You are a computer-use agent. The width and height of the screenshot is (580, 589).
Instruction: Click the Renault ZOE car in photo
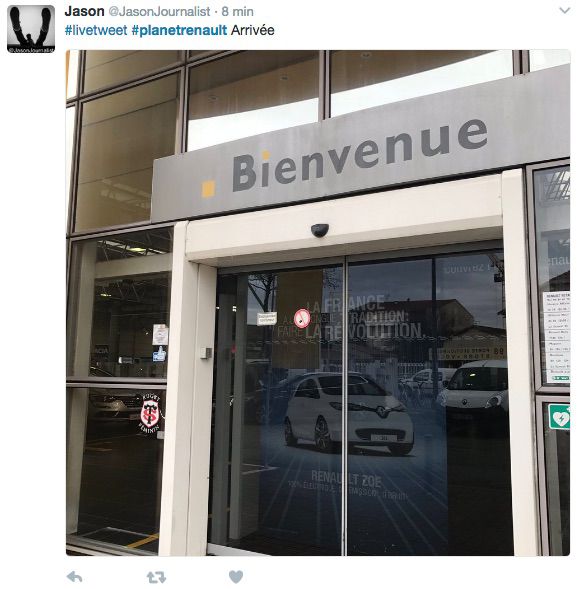(x=348, y=412)
